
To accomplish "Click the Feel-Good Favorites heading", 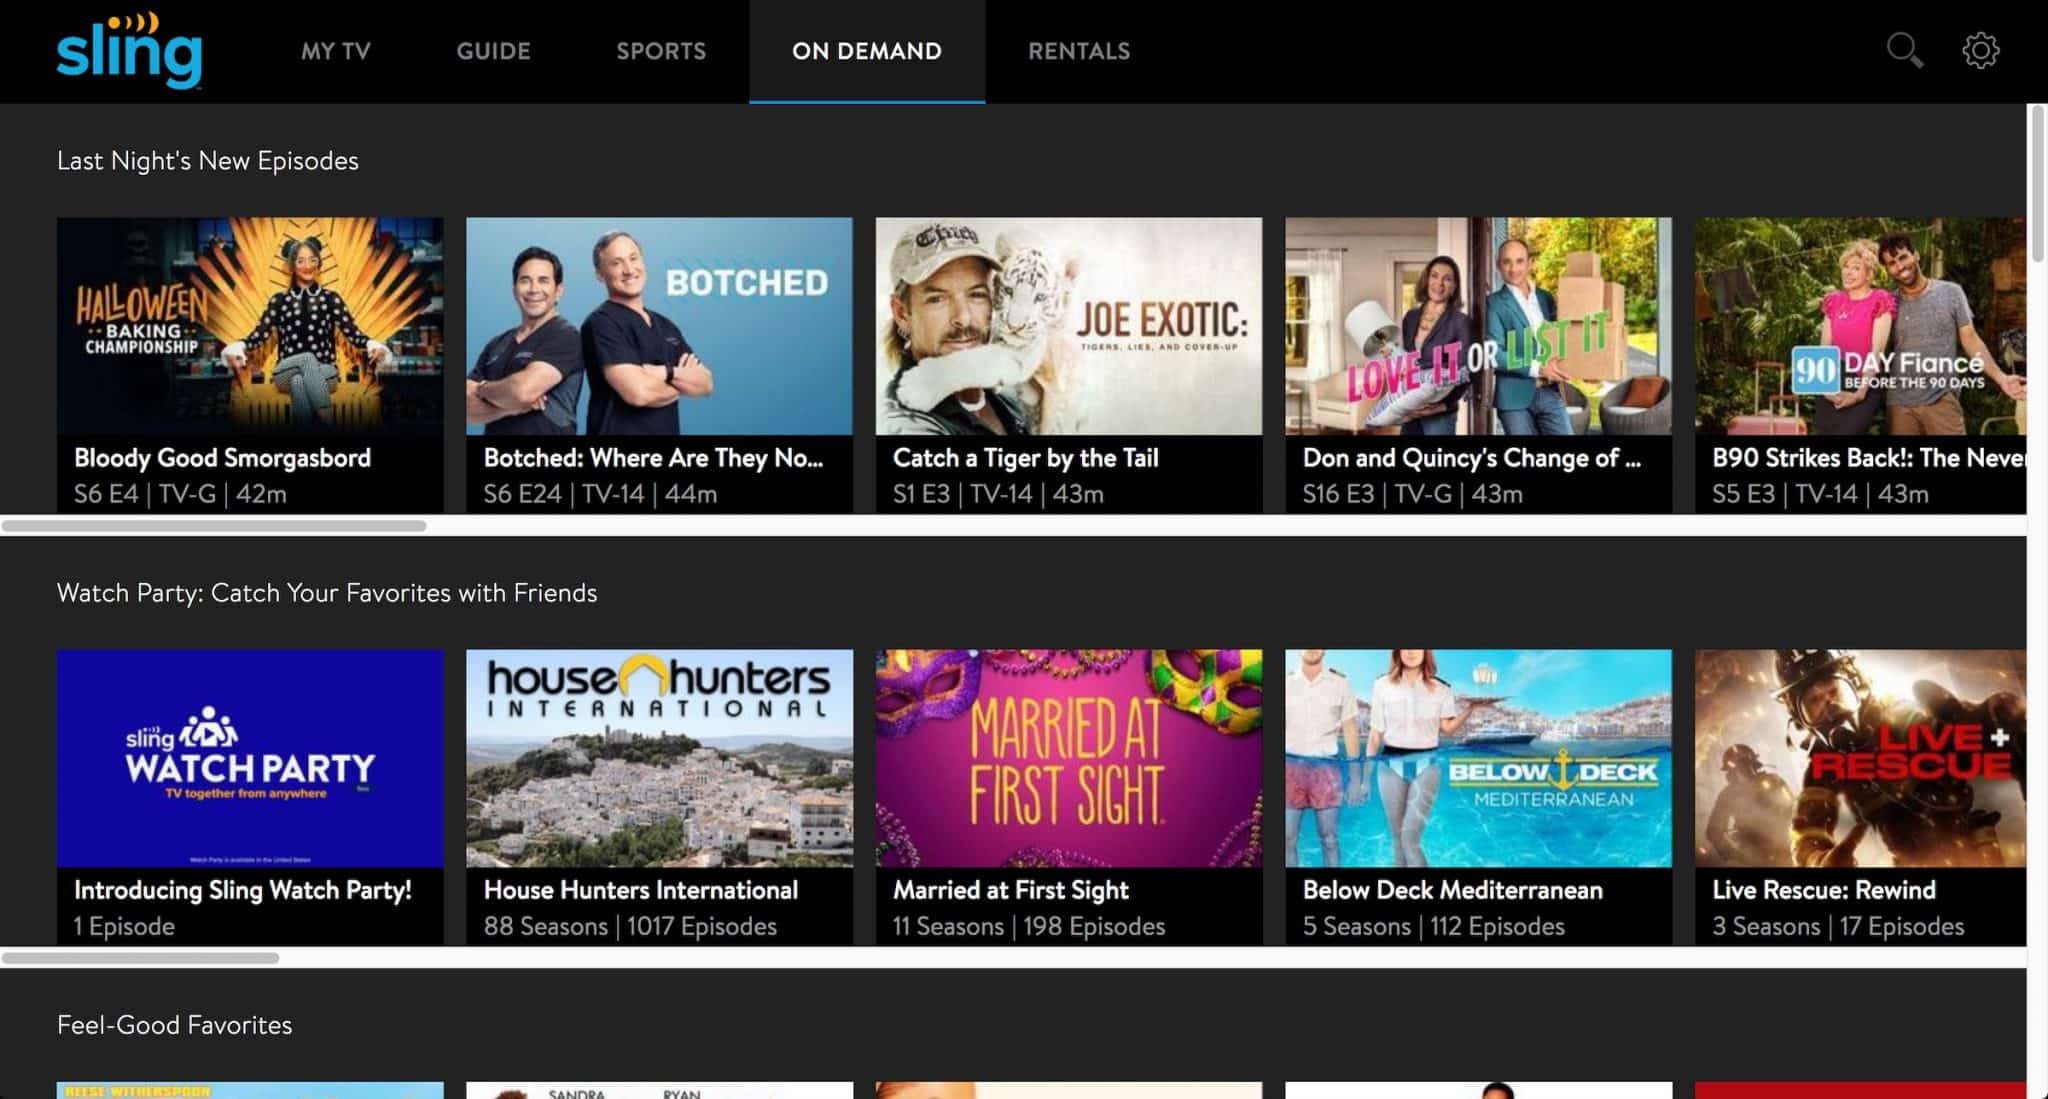I will point(175,1025).
